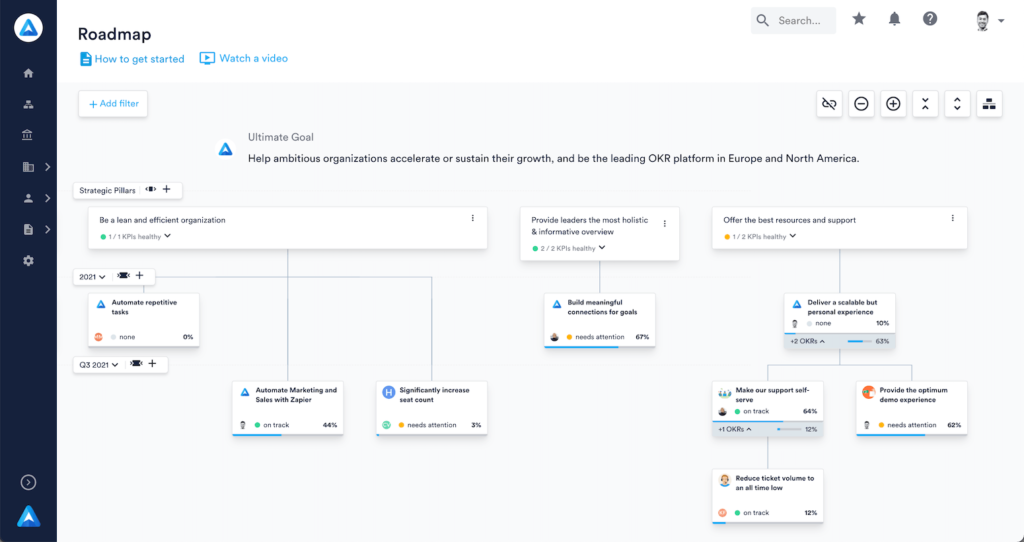Open Significantly increase seat count card
Viewport: 1024px width, 542px height.
[x=432, y=408]
